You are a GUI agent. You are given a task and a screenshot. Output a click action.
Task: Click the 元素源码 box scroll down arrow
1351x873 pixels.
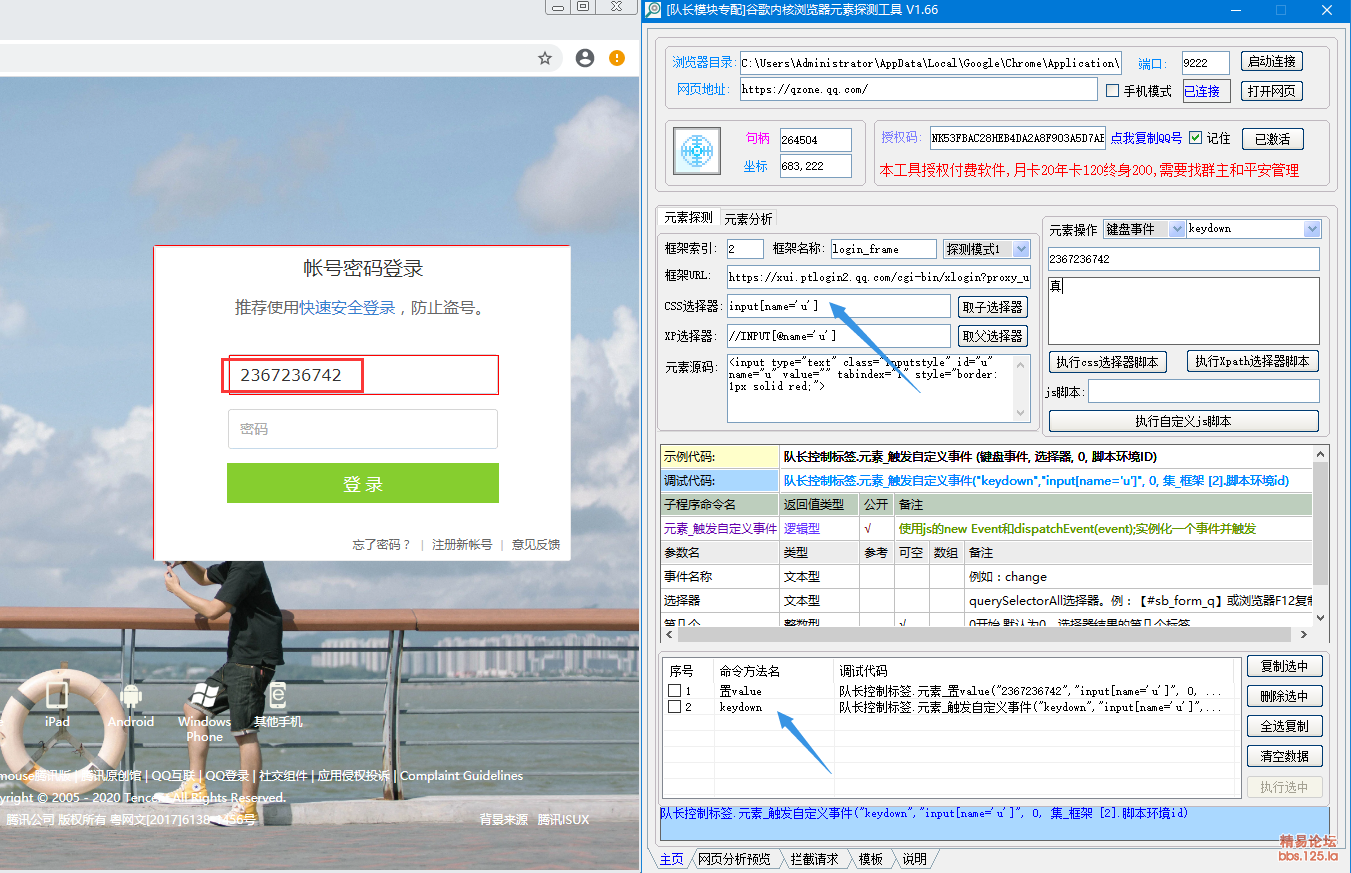tap(1021, 413)
